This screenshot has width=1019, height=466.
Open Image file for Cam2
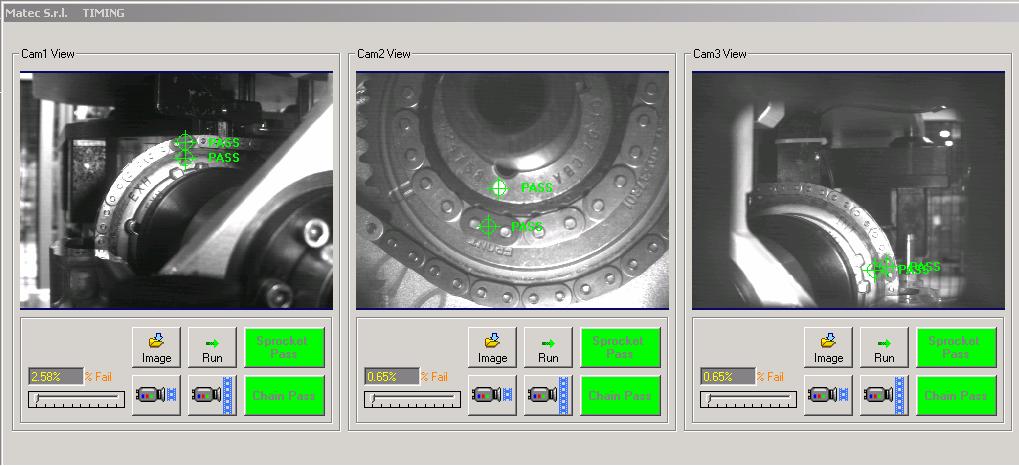point(492,347)
